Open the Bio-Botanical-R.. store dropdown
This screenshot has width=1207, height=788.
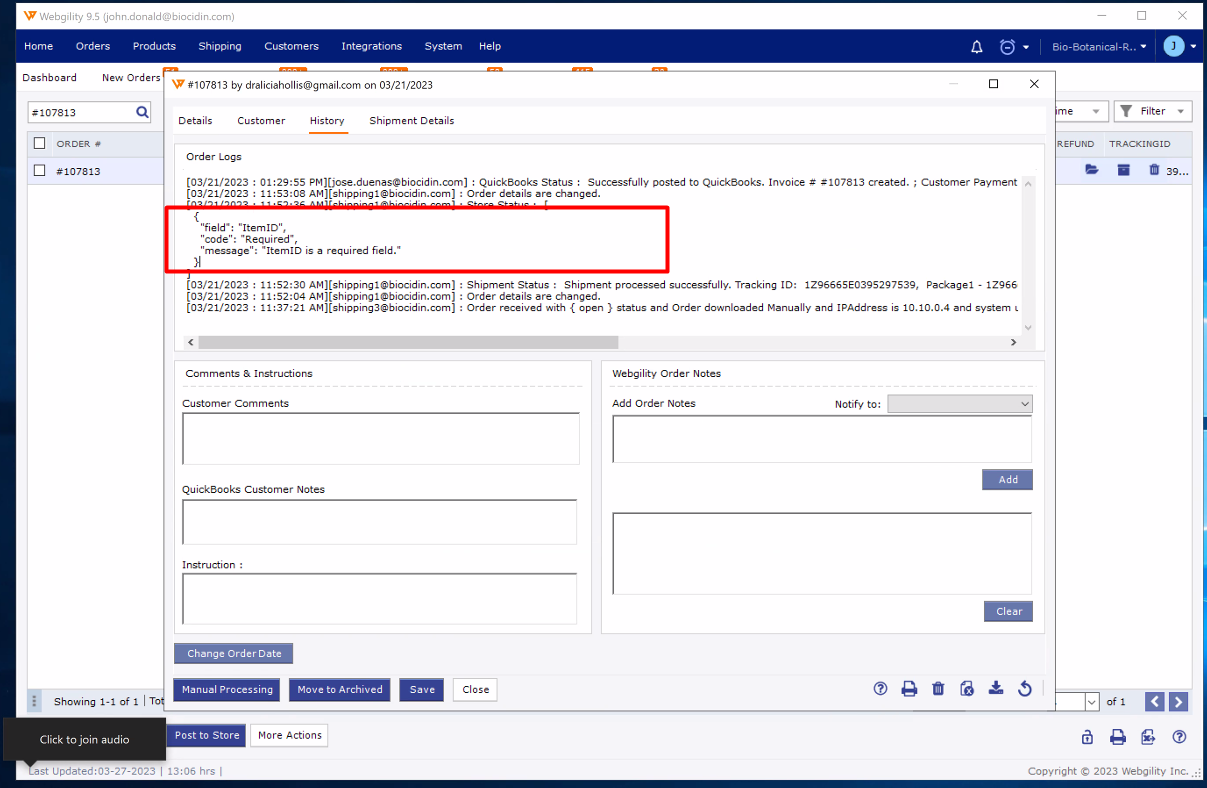pos(1100,47)
